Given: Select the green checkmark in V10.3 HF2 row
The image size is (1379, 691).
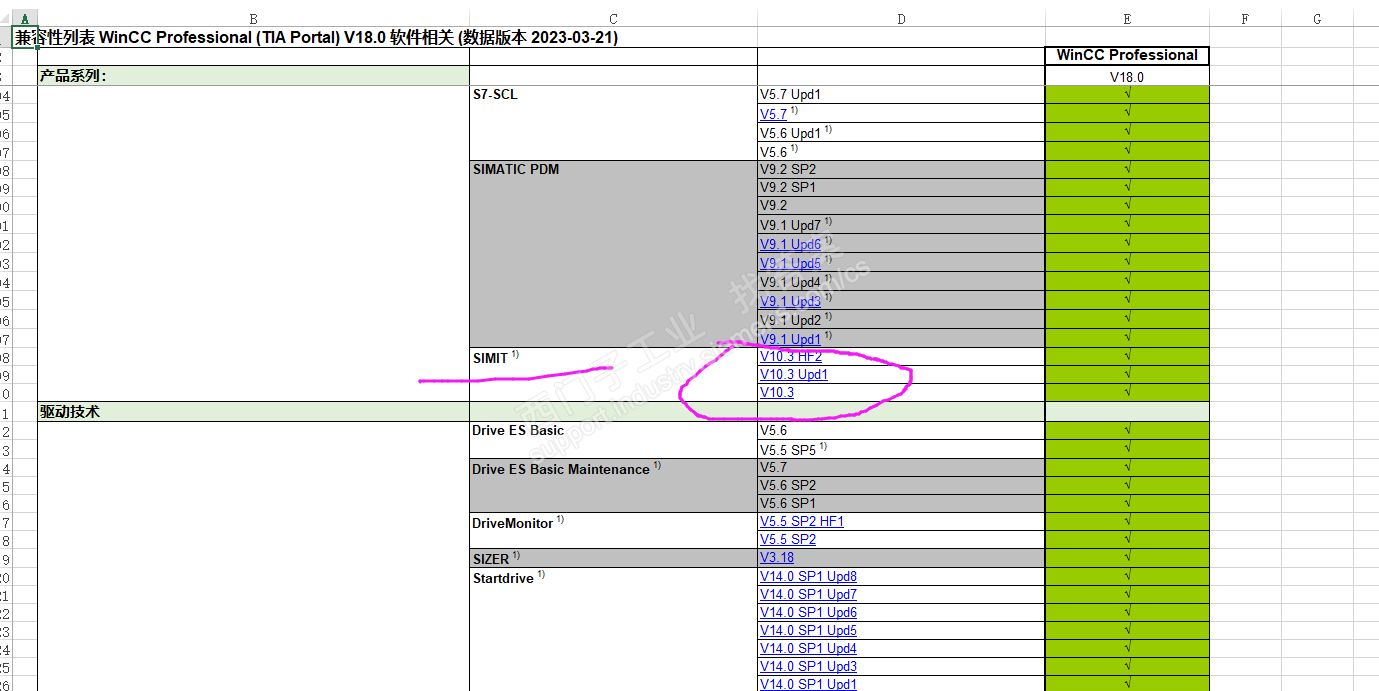Looking at the screenshot, I should tap(1127, 356).
